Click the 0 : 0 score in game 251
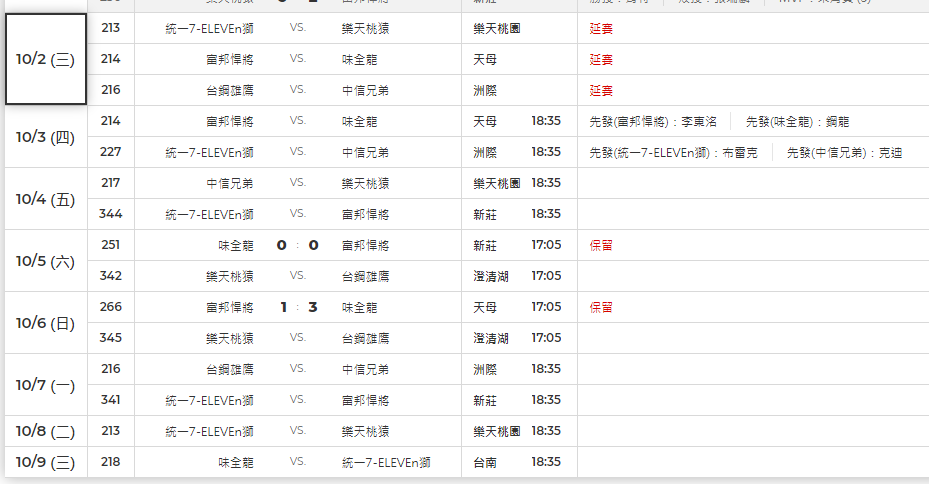Image resolution: width=929 pixels, height=484 pixels. coord(297,245)
